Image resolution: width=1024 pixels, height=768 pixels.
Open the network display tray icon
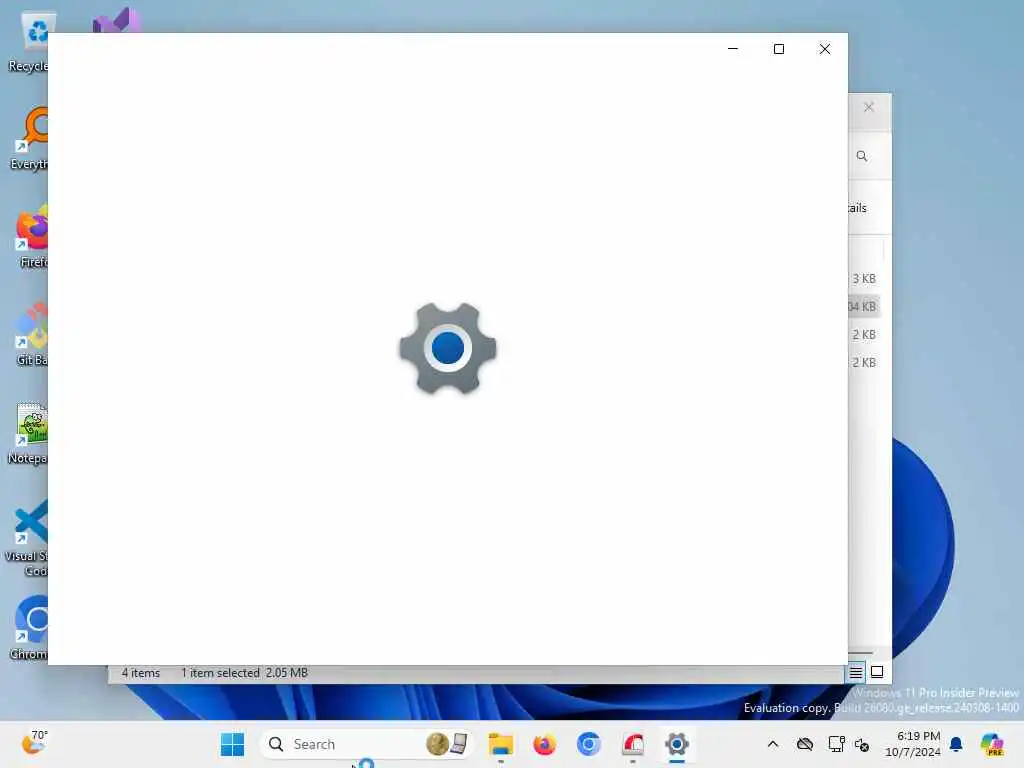pyautogui.click(x=837, y=744)
